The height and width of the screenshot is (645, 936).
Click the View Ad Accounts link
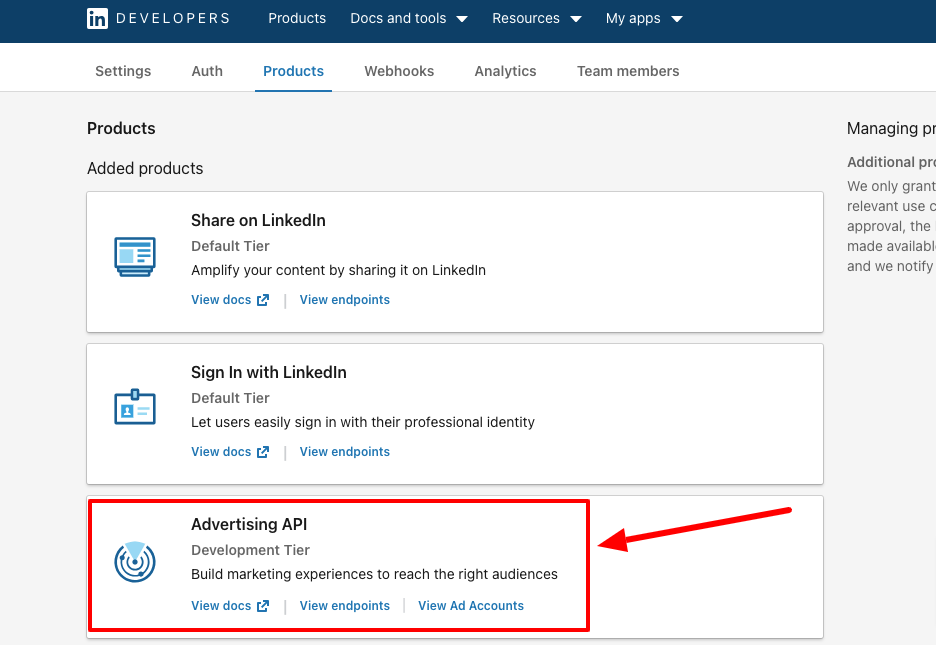(471, 606)
